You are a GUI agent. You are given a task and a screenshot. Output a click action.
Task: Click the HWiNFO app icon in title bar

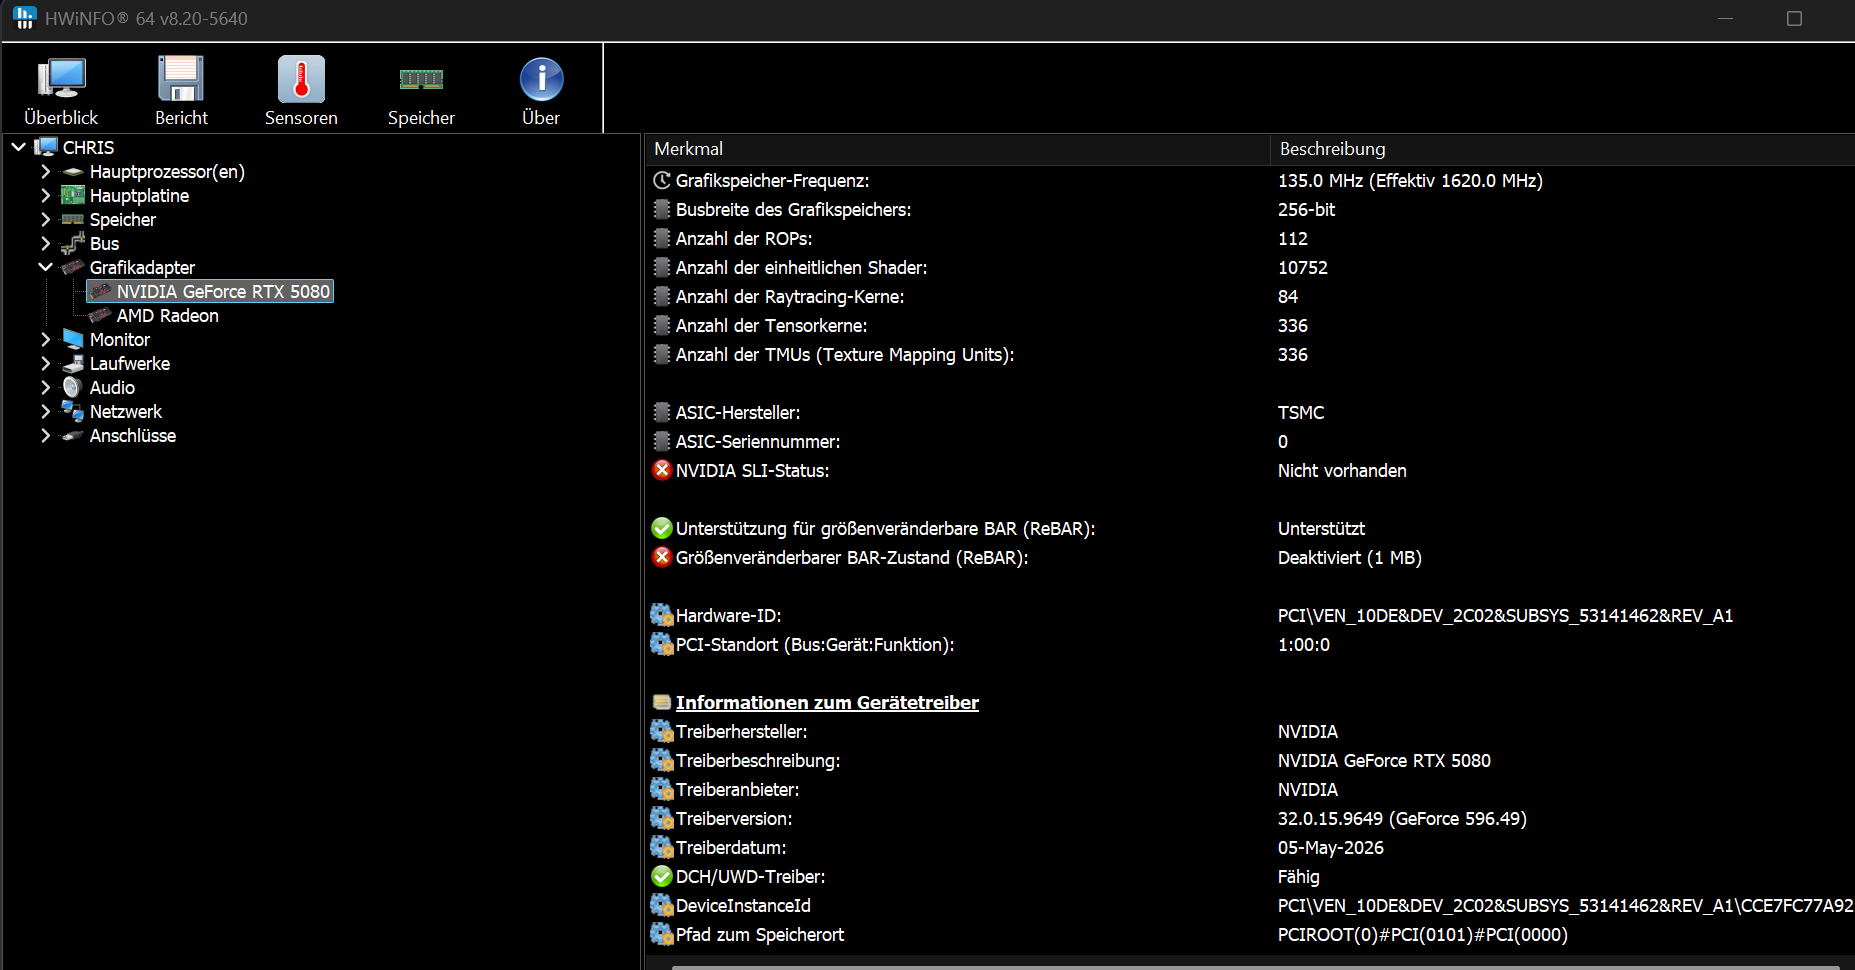pos(25,18)
